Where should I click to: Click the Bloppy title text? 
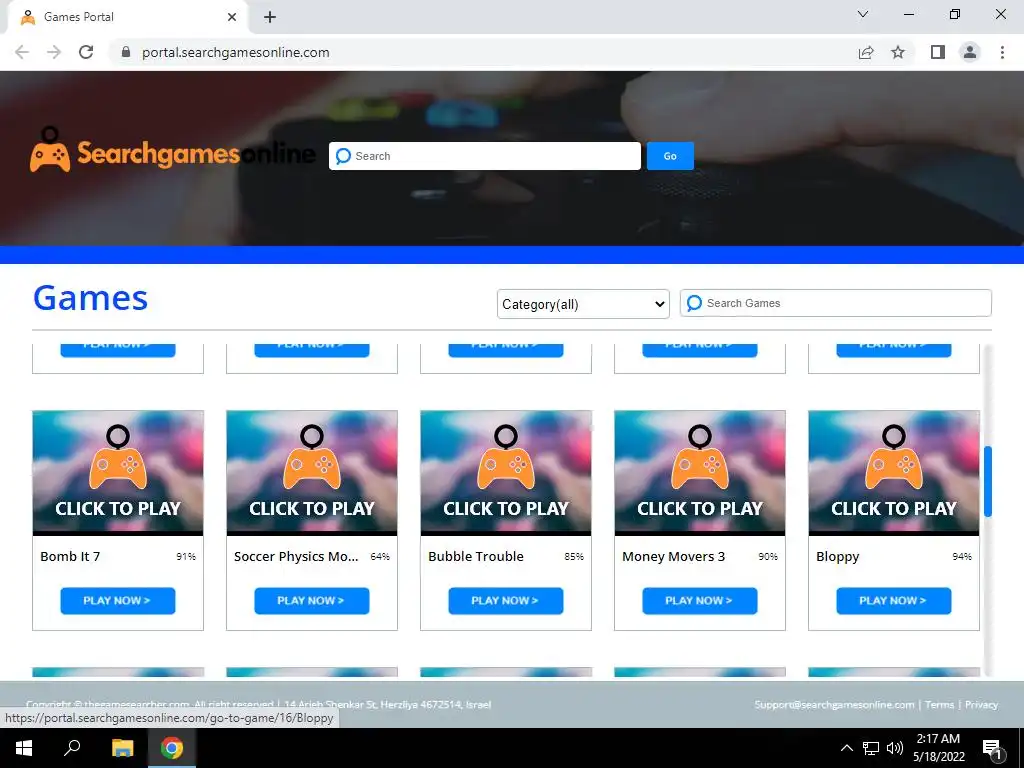838,557
